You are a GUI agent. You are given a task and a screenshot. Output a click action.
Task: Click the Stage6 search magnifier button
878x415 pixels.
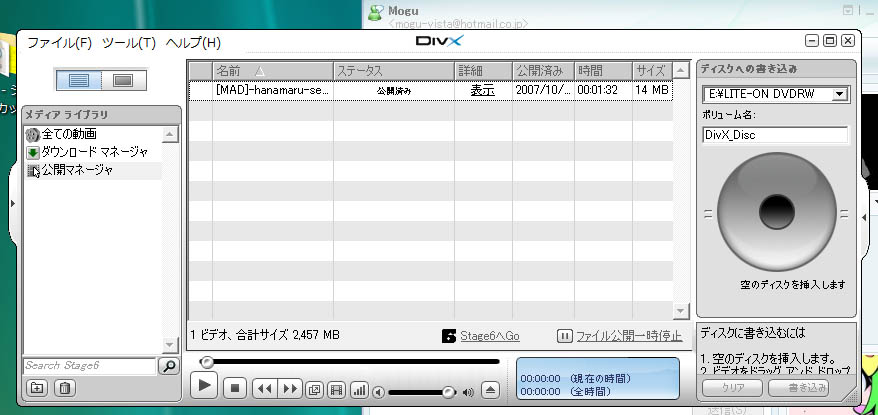point(169,366)
